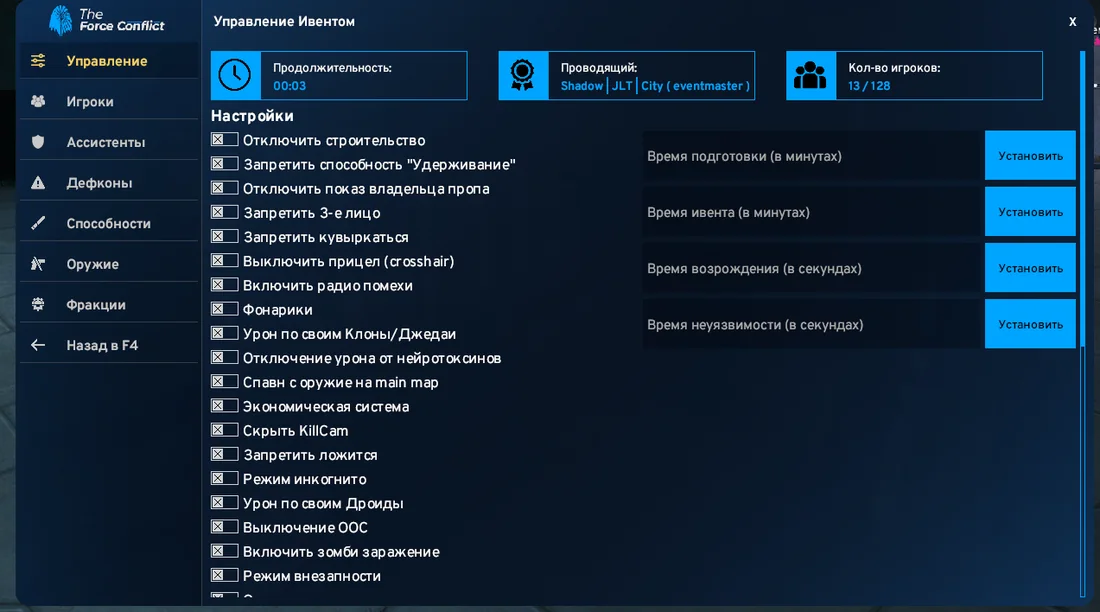This screenshot has height=612, width=1100.
Task: Select the Оружие section
Action: (x=109, y=265)
